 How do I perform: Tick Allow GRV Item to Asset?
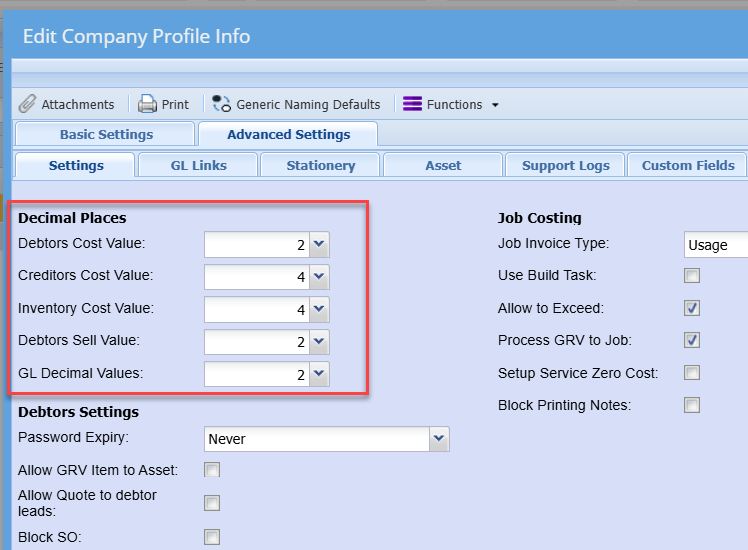212,470
